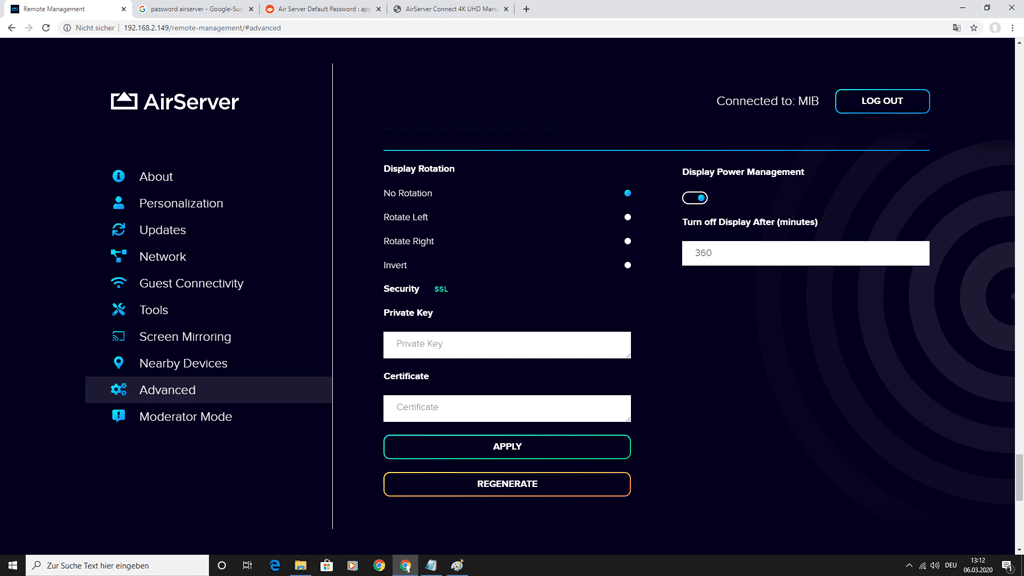Switch to the password airserver Google tab
1024x576 pixels.
click(196, 9)
